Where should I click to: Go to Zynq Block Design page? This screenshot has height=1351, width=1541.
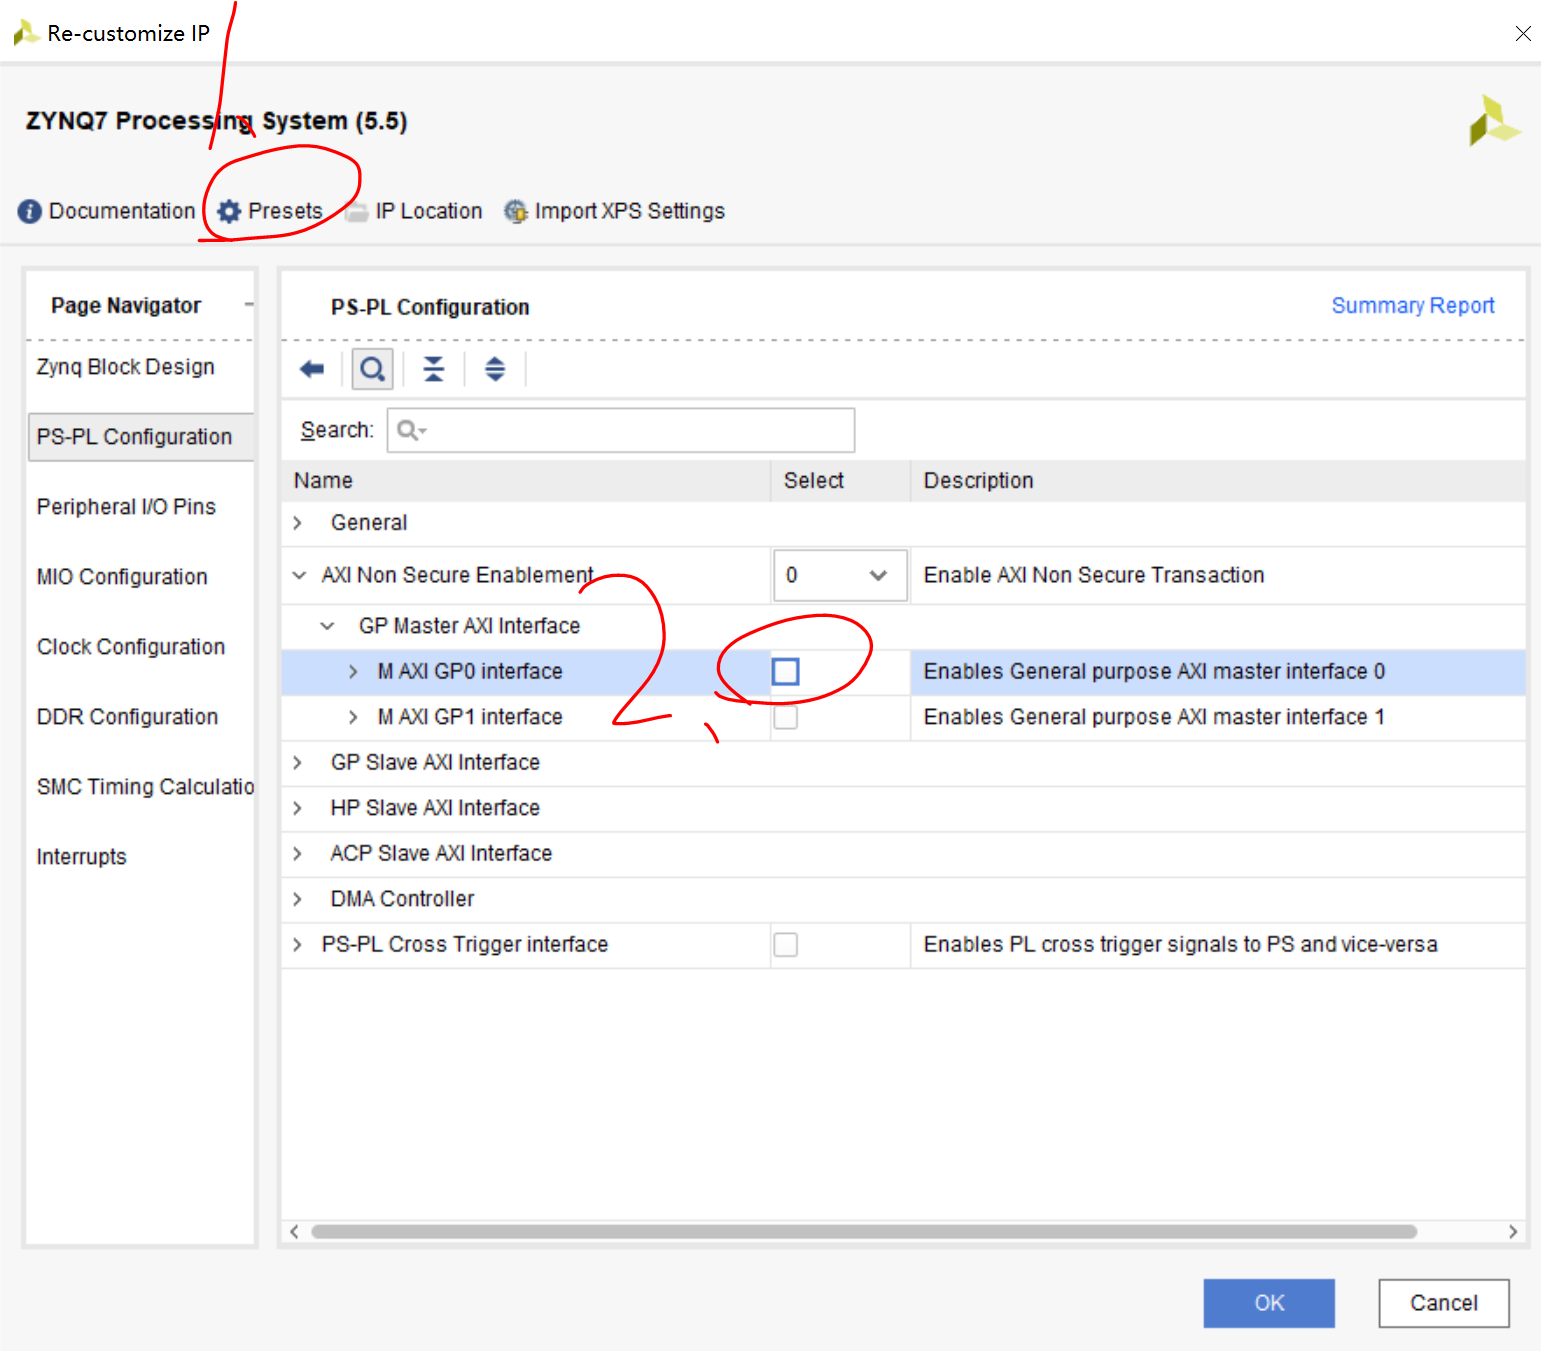point(126,367)
